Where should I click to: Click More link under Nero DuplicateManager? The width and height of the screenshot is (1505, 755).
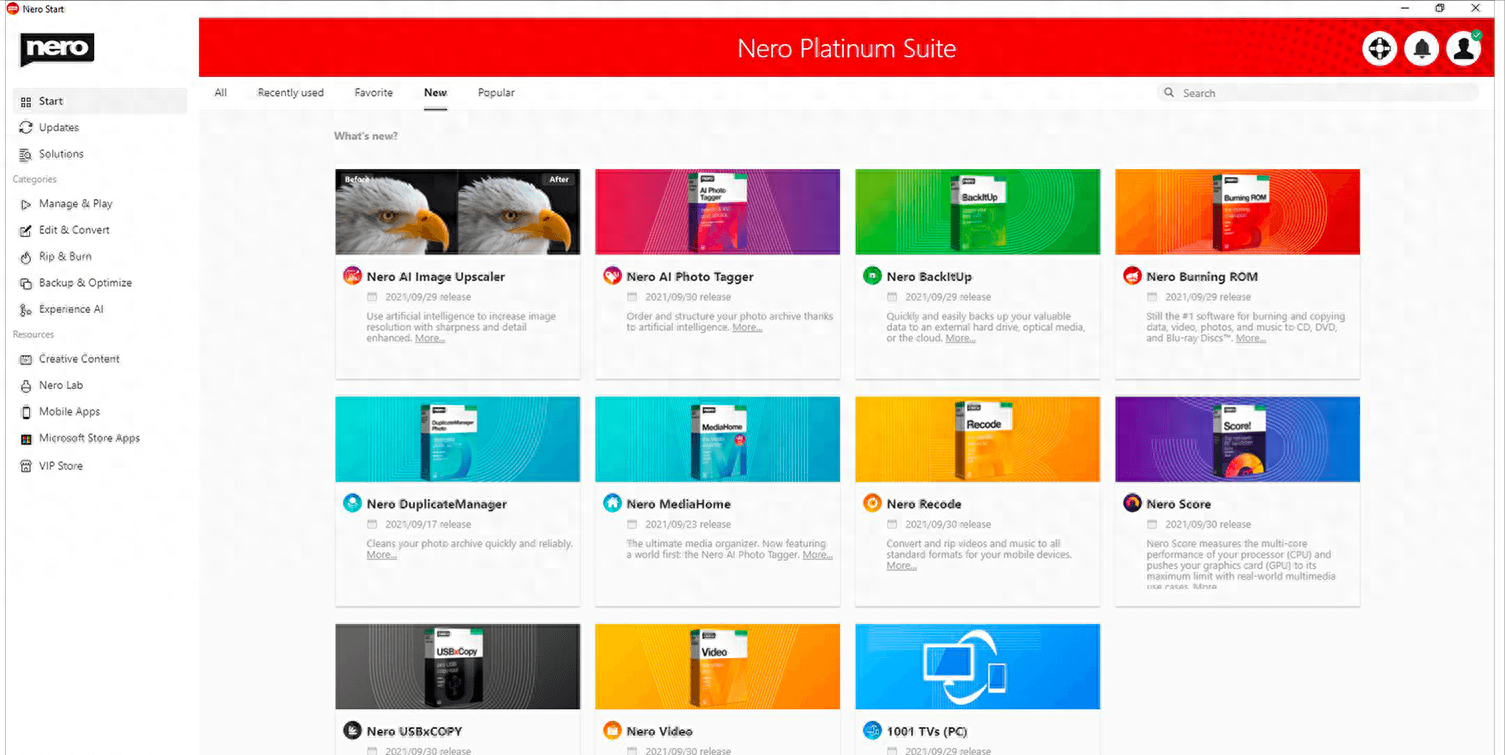click(x=381, y=555)
